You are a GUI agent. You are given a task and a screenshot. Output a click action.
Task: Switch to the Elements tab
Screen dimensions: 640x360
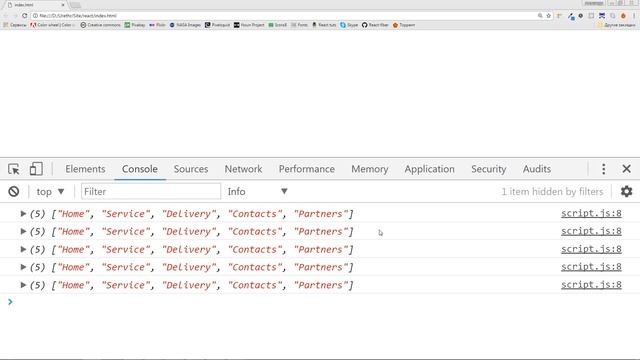(85, 169)
